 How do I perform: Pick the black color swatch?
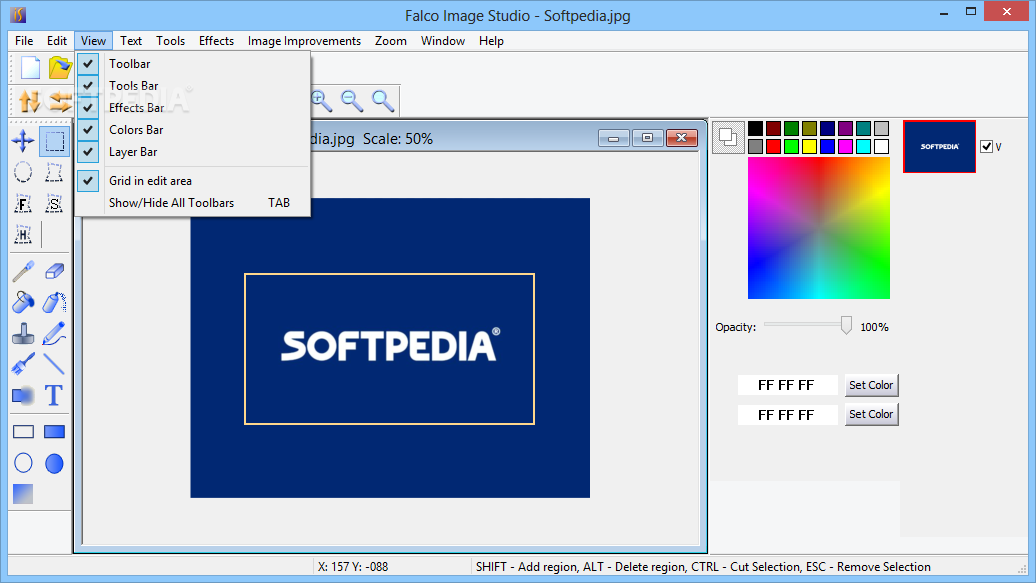(x=755, y=128)
